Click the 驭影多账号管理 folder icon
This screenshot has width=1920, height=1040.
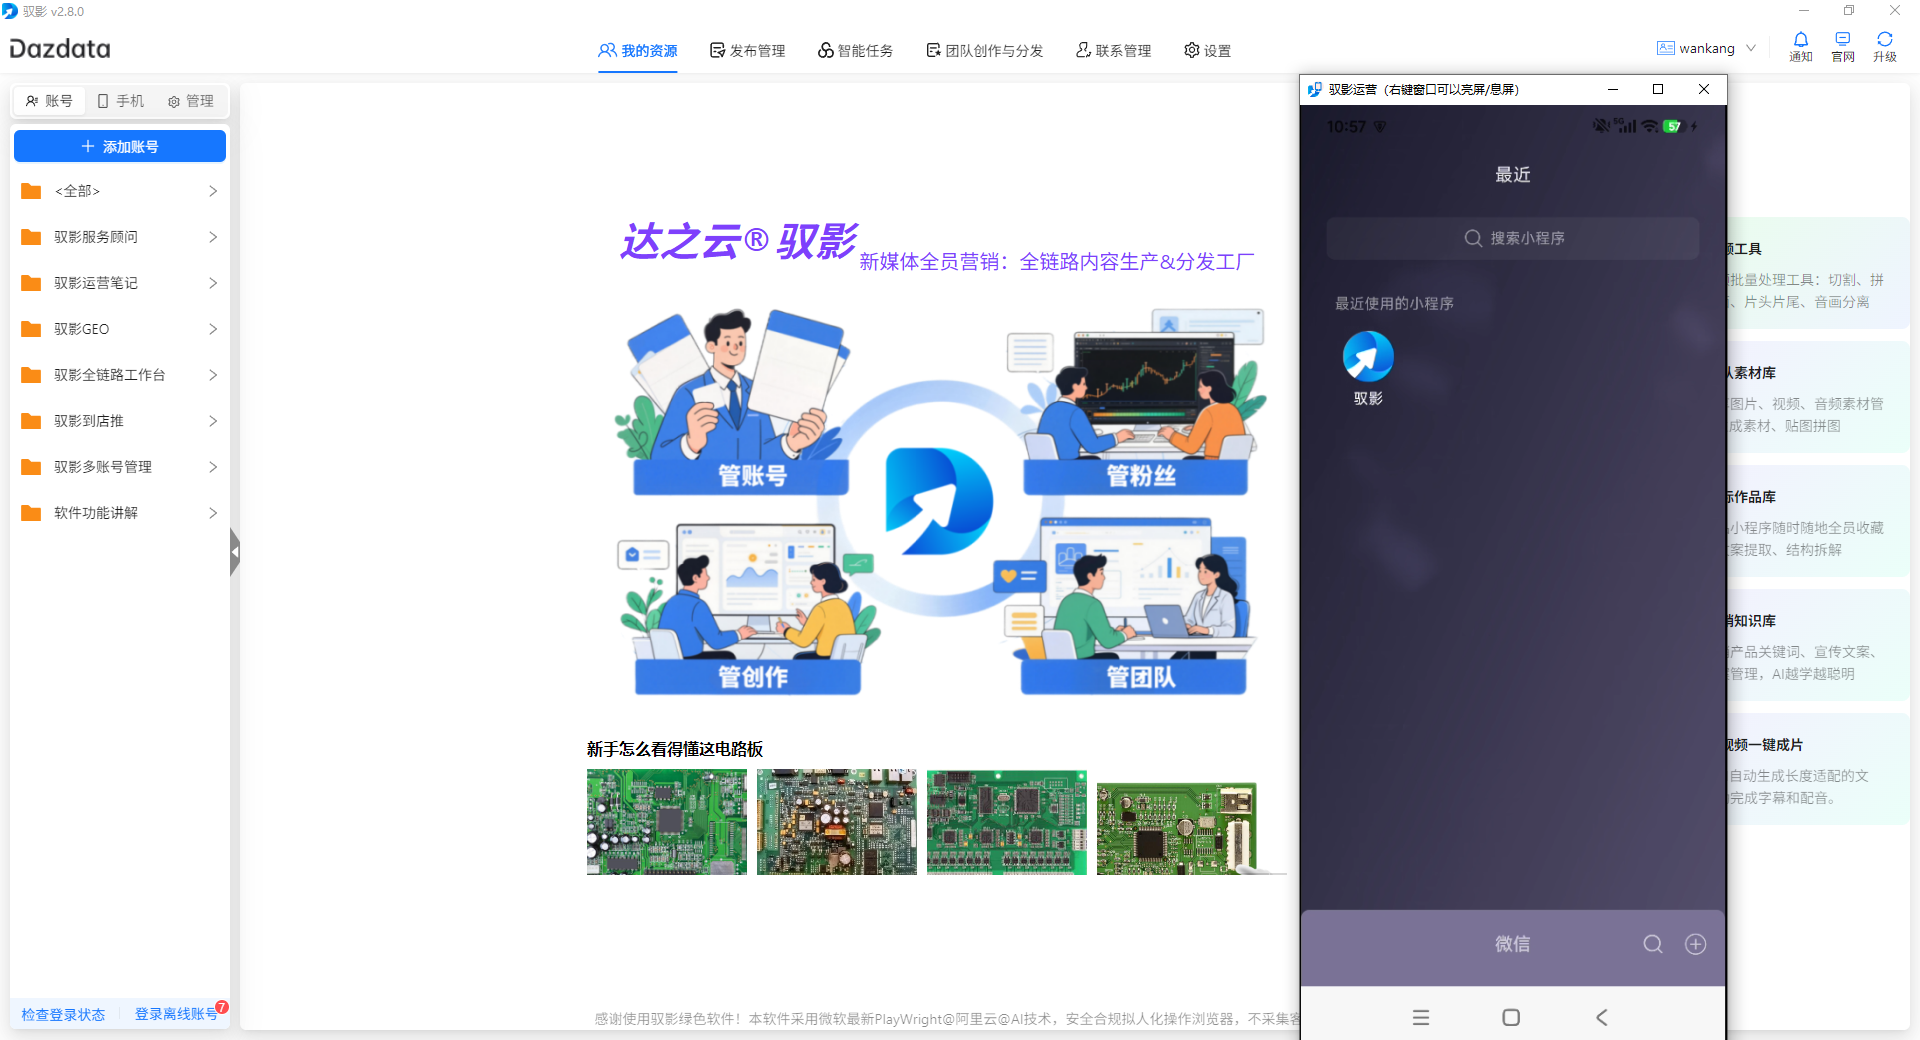coord(31,467)
